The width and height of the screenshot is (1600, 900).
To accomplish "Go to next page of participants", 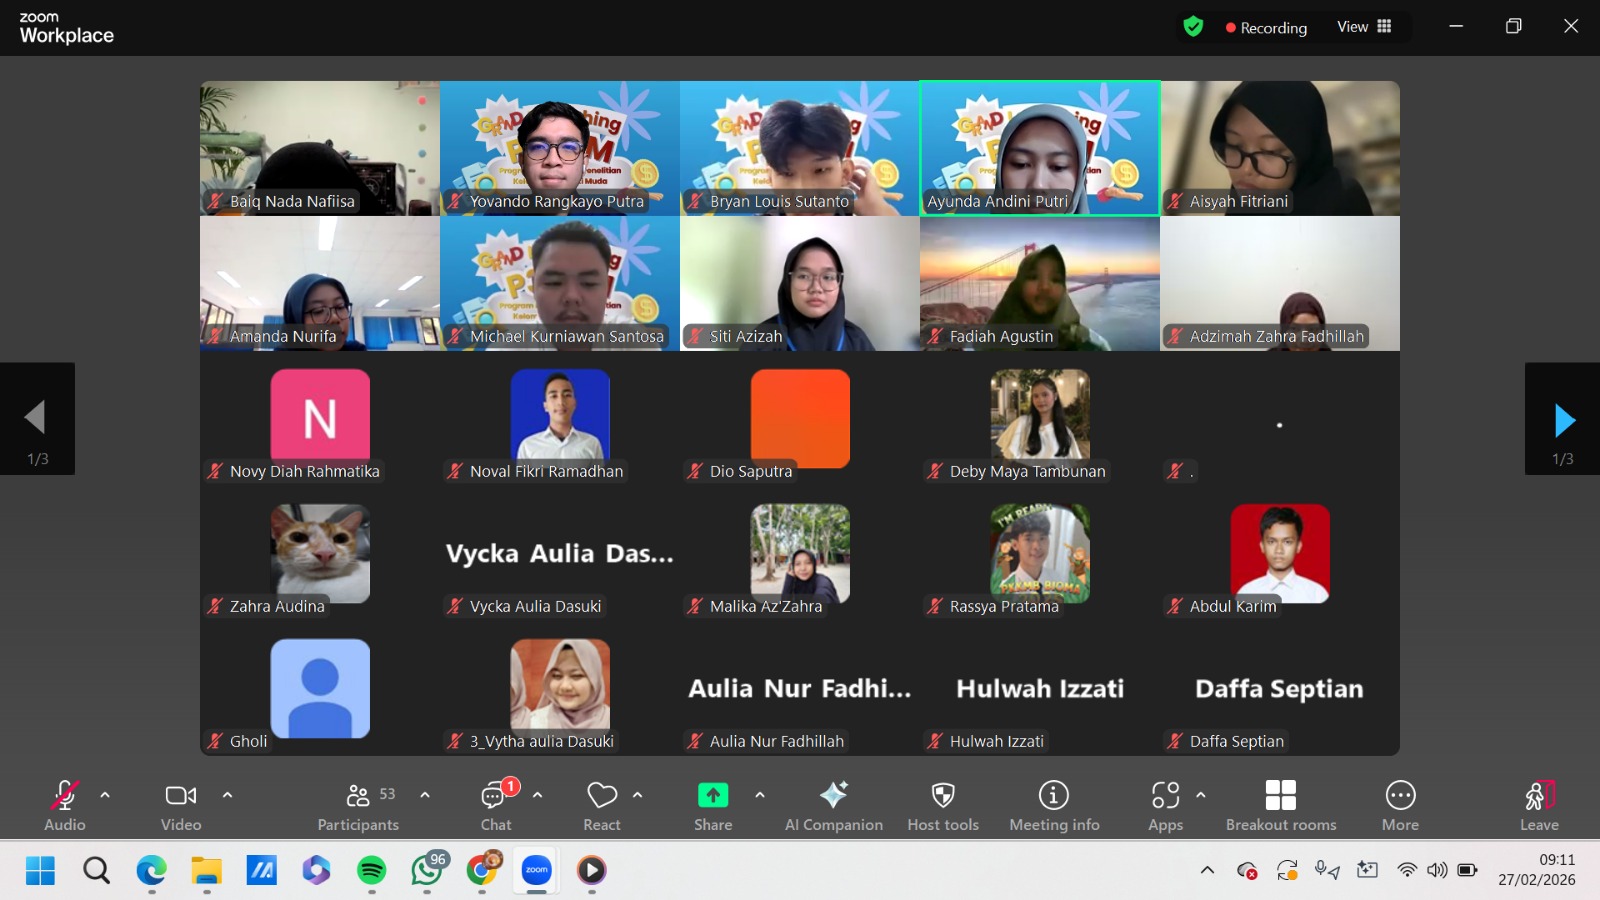I will click(x=1563, y=420).
